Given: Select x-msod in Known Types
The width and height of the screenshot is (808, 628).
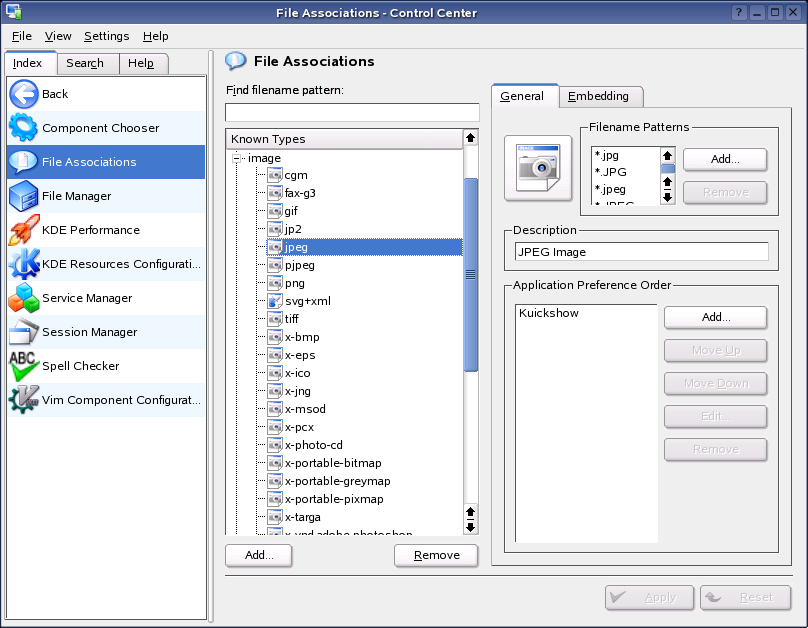Looking at the screenshot, I should pos(305,409).
